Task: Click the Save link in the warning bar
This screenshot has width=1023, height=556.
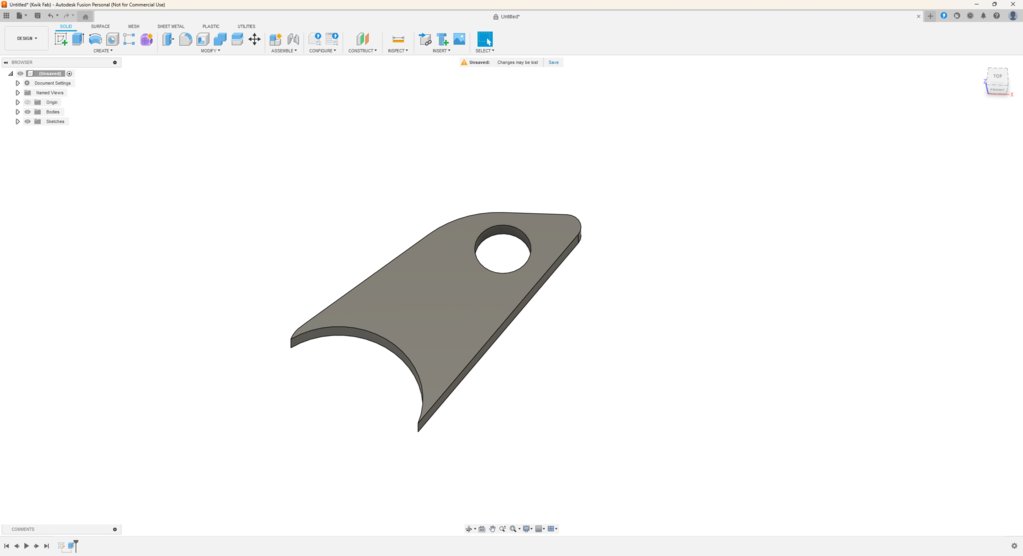Action: pos(553,63)
